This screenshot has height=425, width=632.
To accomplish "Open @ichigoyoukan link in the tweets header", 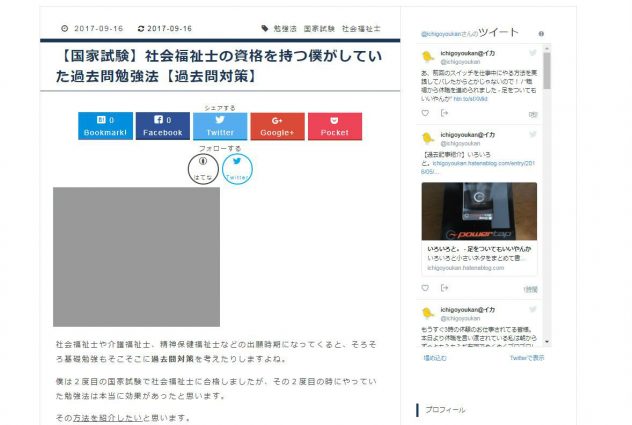I will (x=441, y=34).
